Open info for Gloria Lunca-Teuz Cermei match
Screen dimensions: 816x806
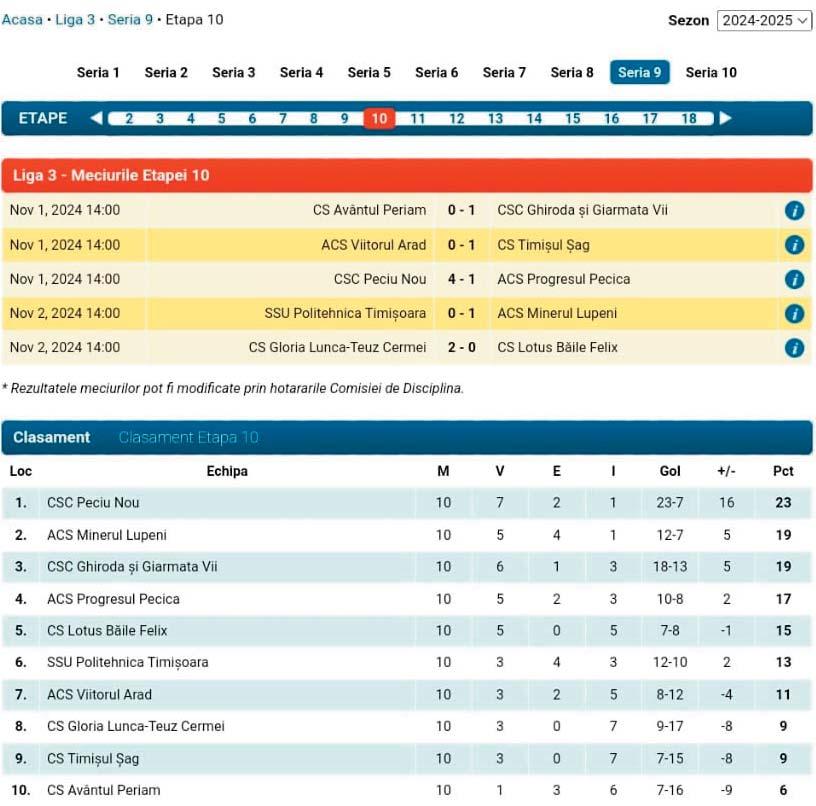click(x=794, y=348)
